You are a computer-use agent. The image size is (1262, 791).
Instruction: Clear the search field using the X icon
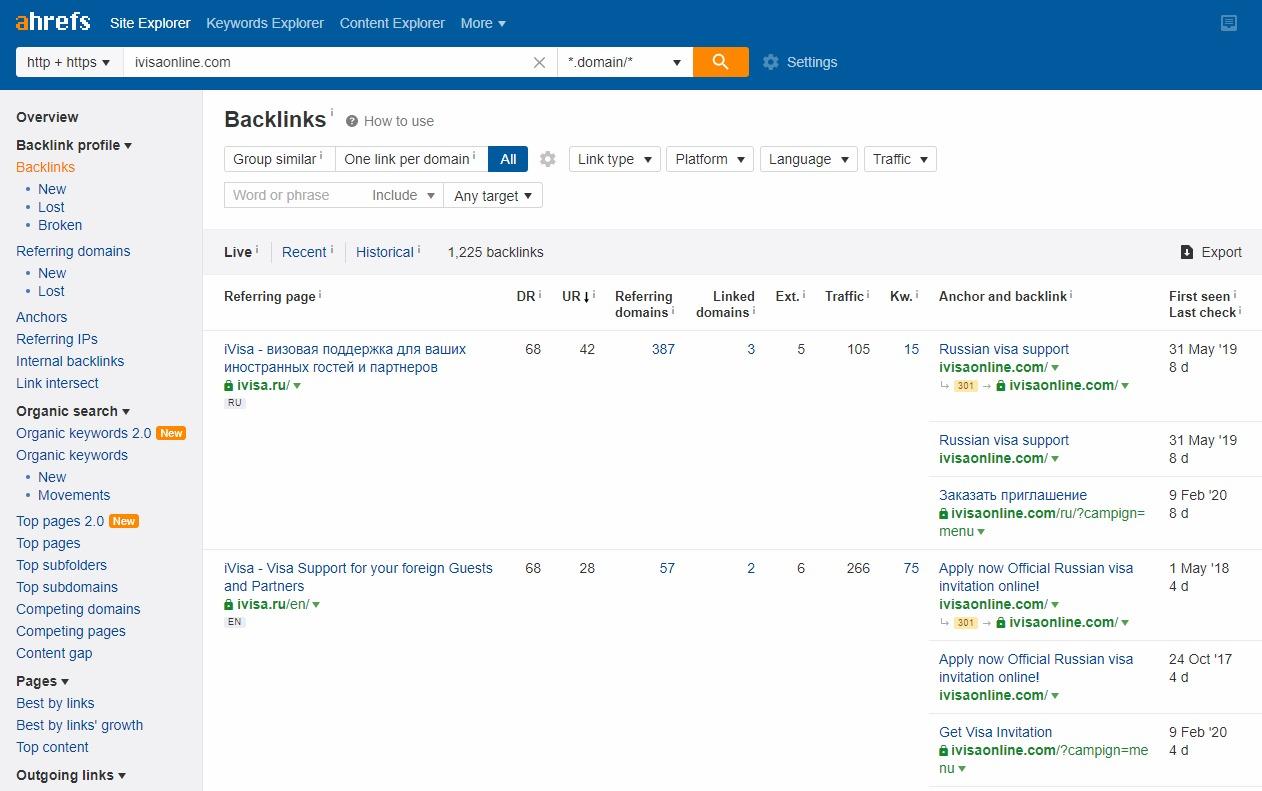539,62
